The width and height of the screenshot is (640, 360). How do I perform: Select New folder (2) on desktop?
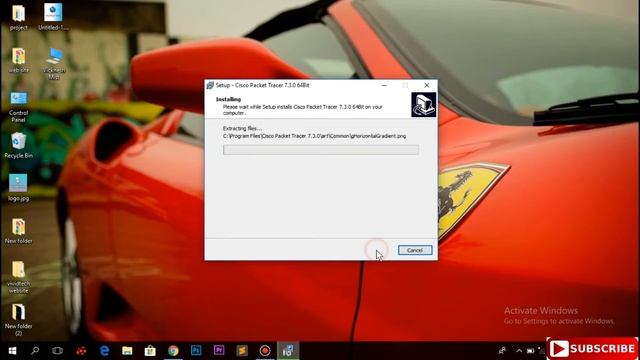[18, 320]
